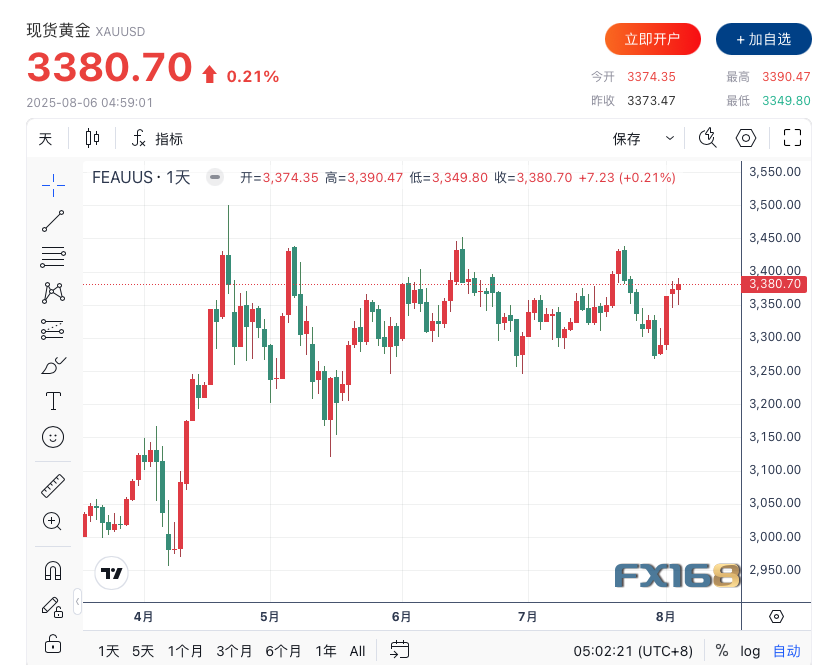
Task: Expand the 保存 dropdown arrow
Action: (670, 139)
